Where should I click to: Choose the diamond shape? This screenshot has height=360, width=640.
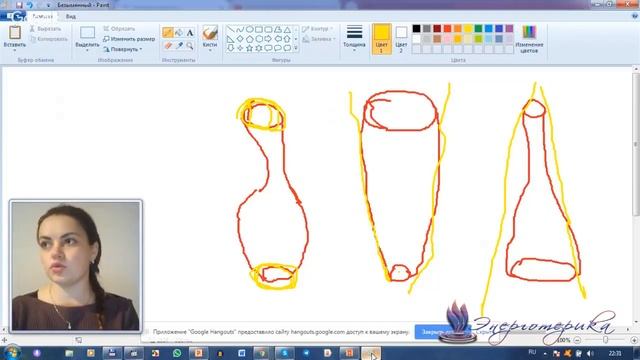[x=240, y=39]
